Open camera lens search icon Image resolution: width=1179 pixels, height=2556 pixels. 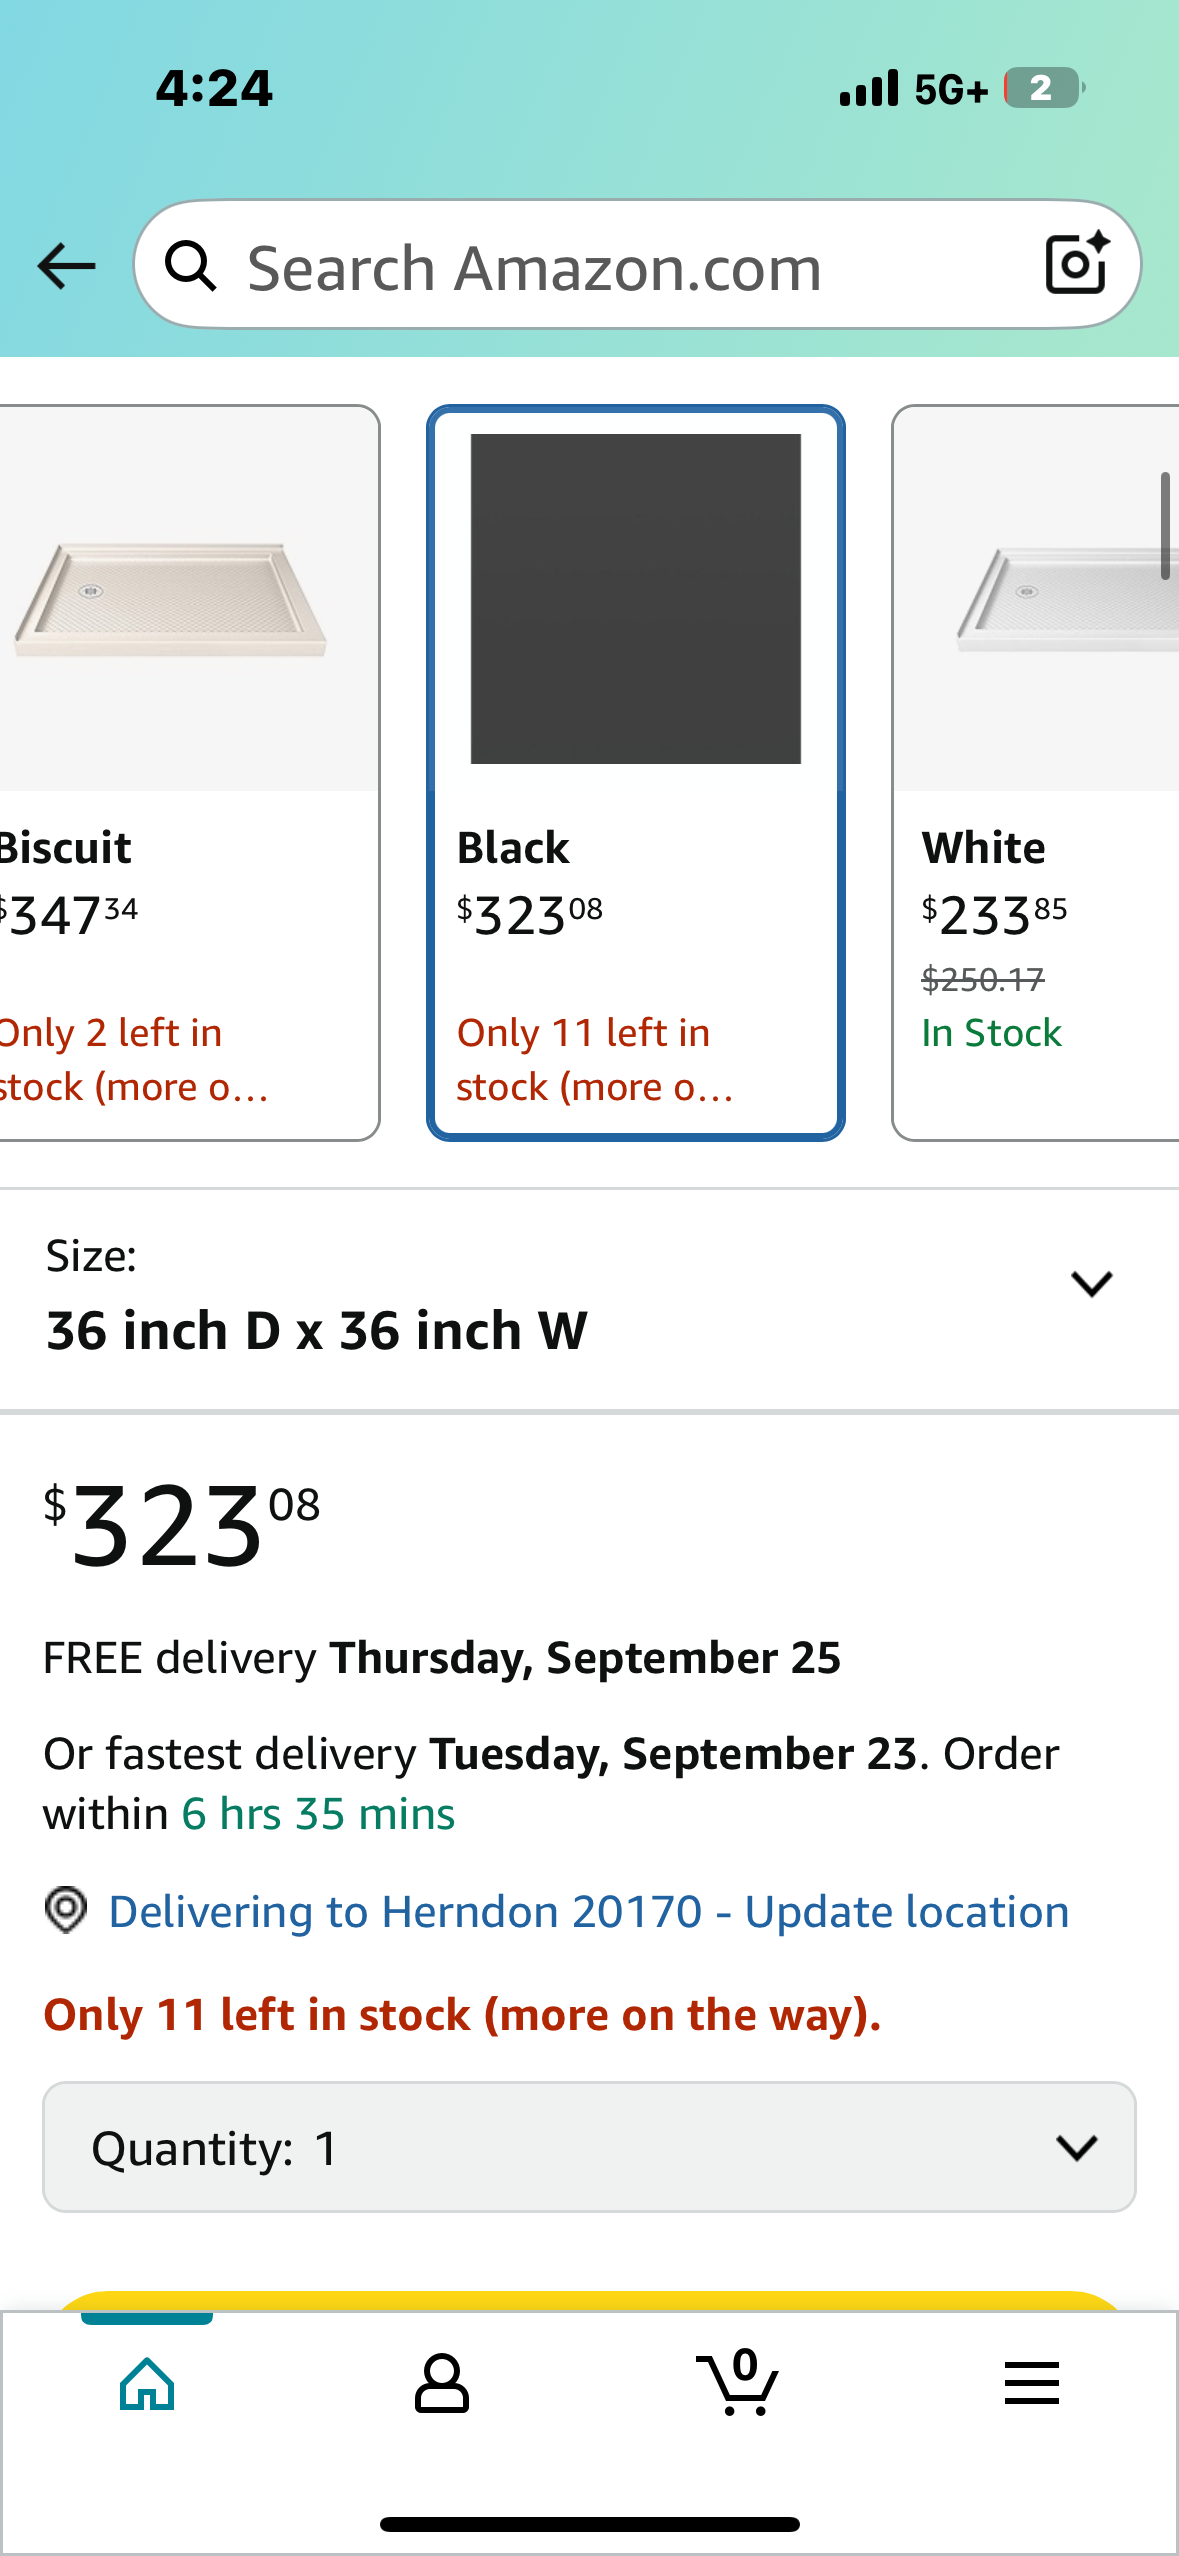pos(1076,264)
